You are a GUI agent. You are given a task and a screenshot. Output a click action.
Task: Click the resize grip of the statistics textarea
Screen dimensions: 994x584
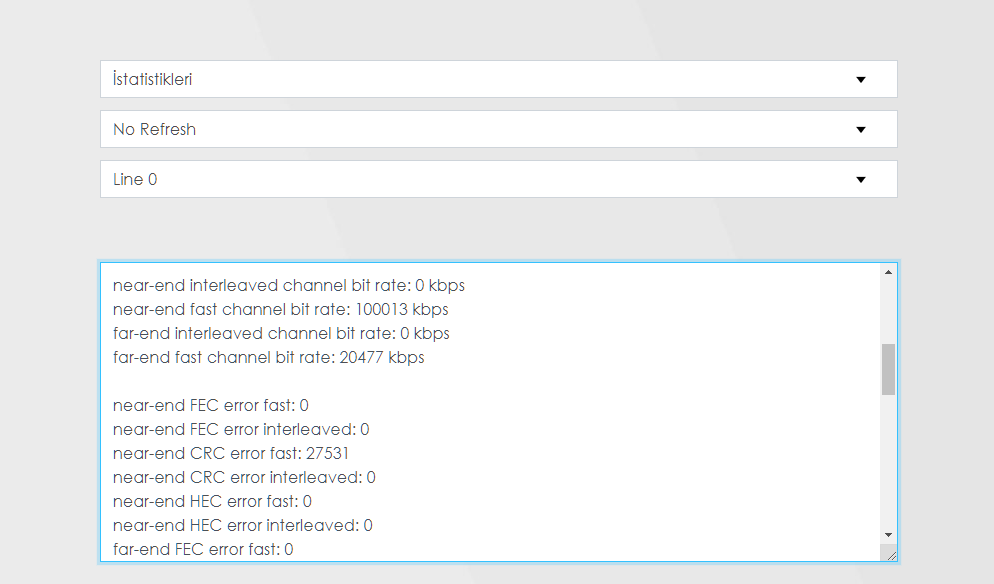coord(891,555)
